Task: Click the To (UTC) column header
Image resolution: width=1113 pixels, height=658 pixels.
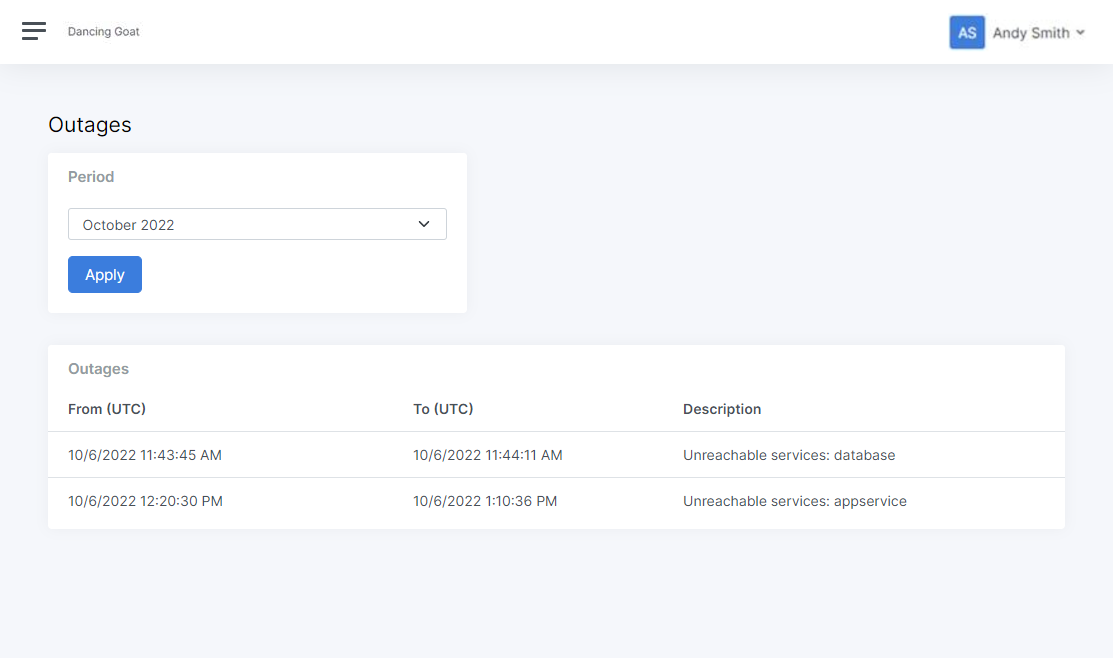Action: pos(443,409)
